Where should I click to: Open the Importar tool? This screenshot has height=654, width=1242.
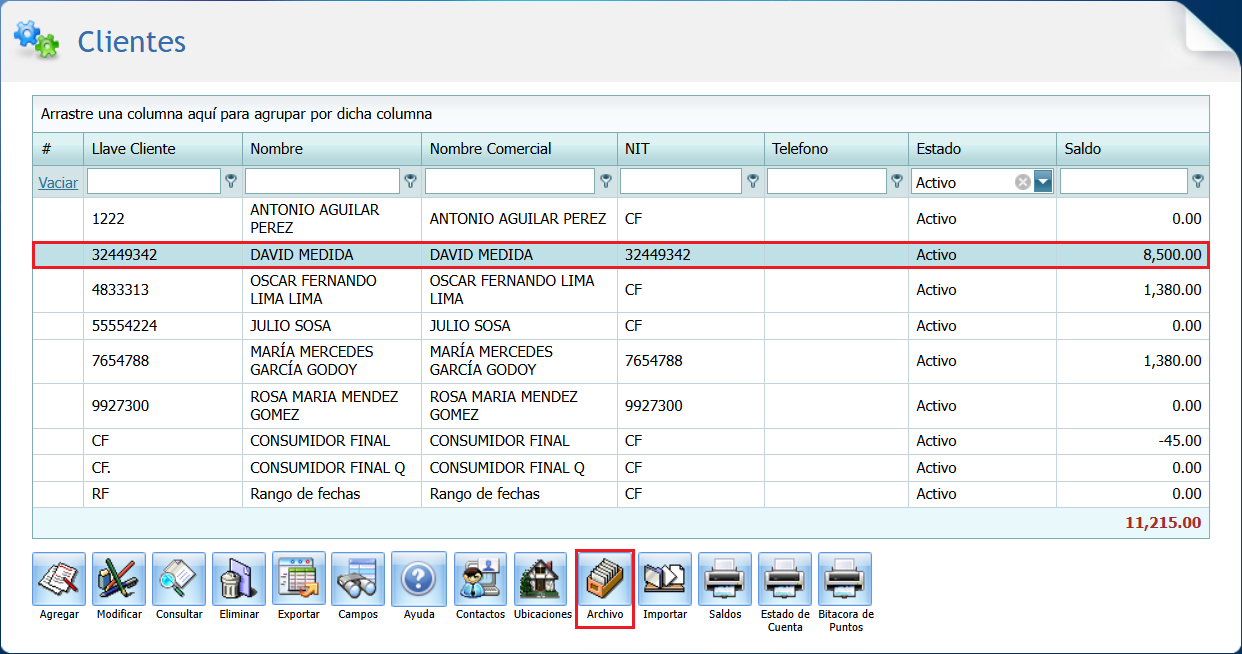pyautogui.click(x=665, y=580)
